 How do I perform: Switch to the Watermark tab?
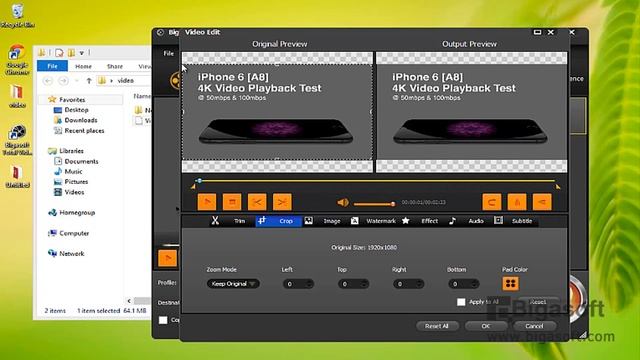pyautogui.click(x=381, y=221)
